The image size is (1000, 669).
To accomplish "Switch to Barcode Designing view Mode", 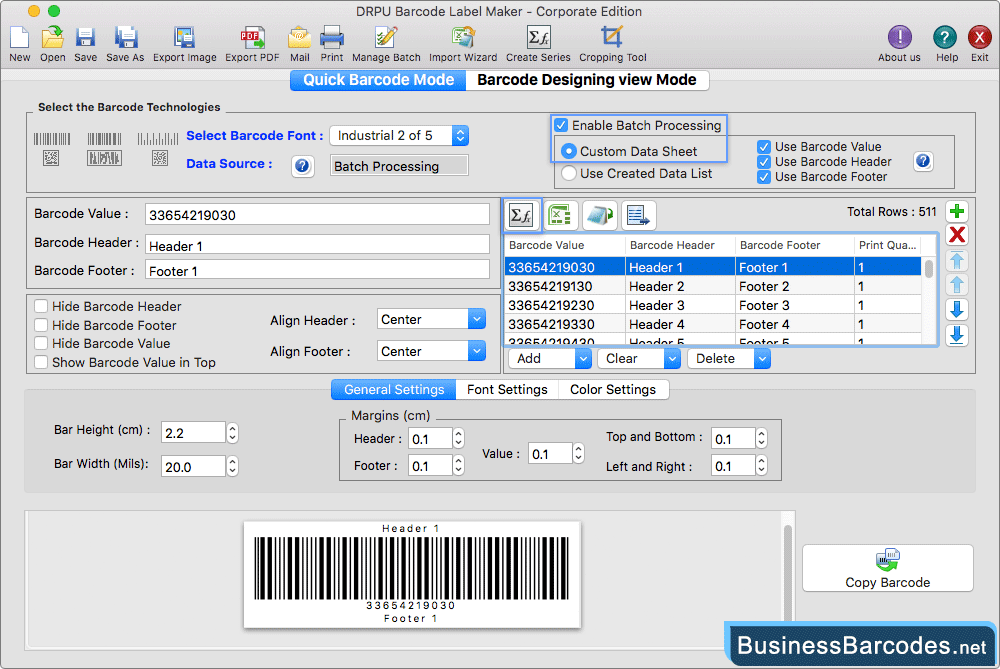I will (587, 80).
